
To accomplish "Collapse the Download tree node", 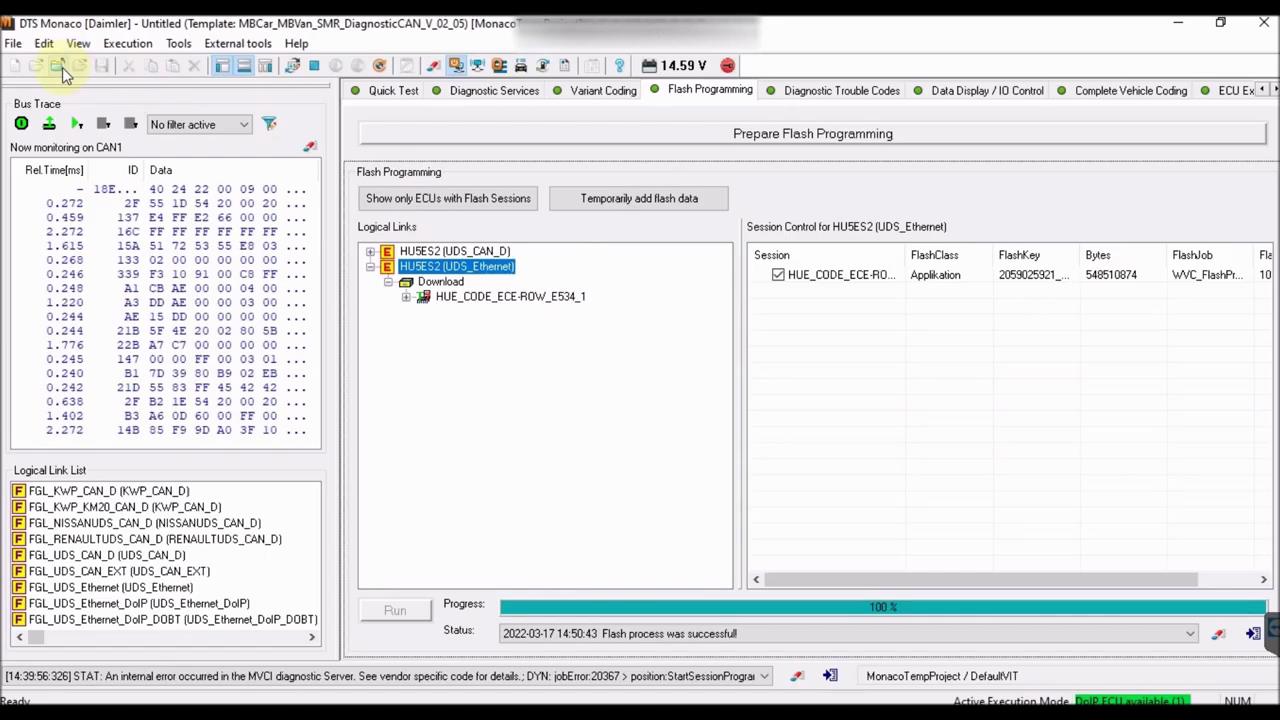I will click(388, 282).
